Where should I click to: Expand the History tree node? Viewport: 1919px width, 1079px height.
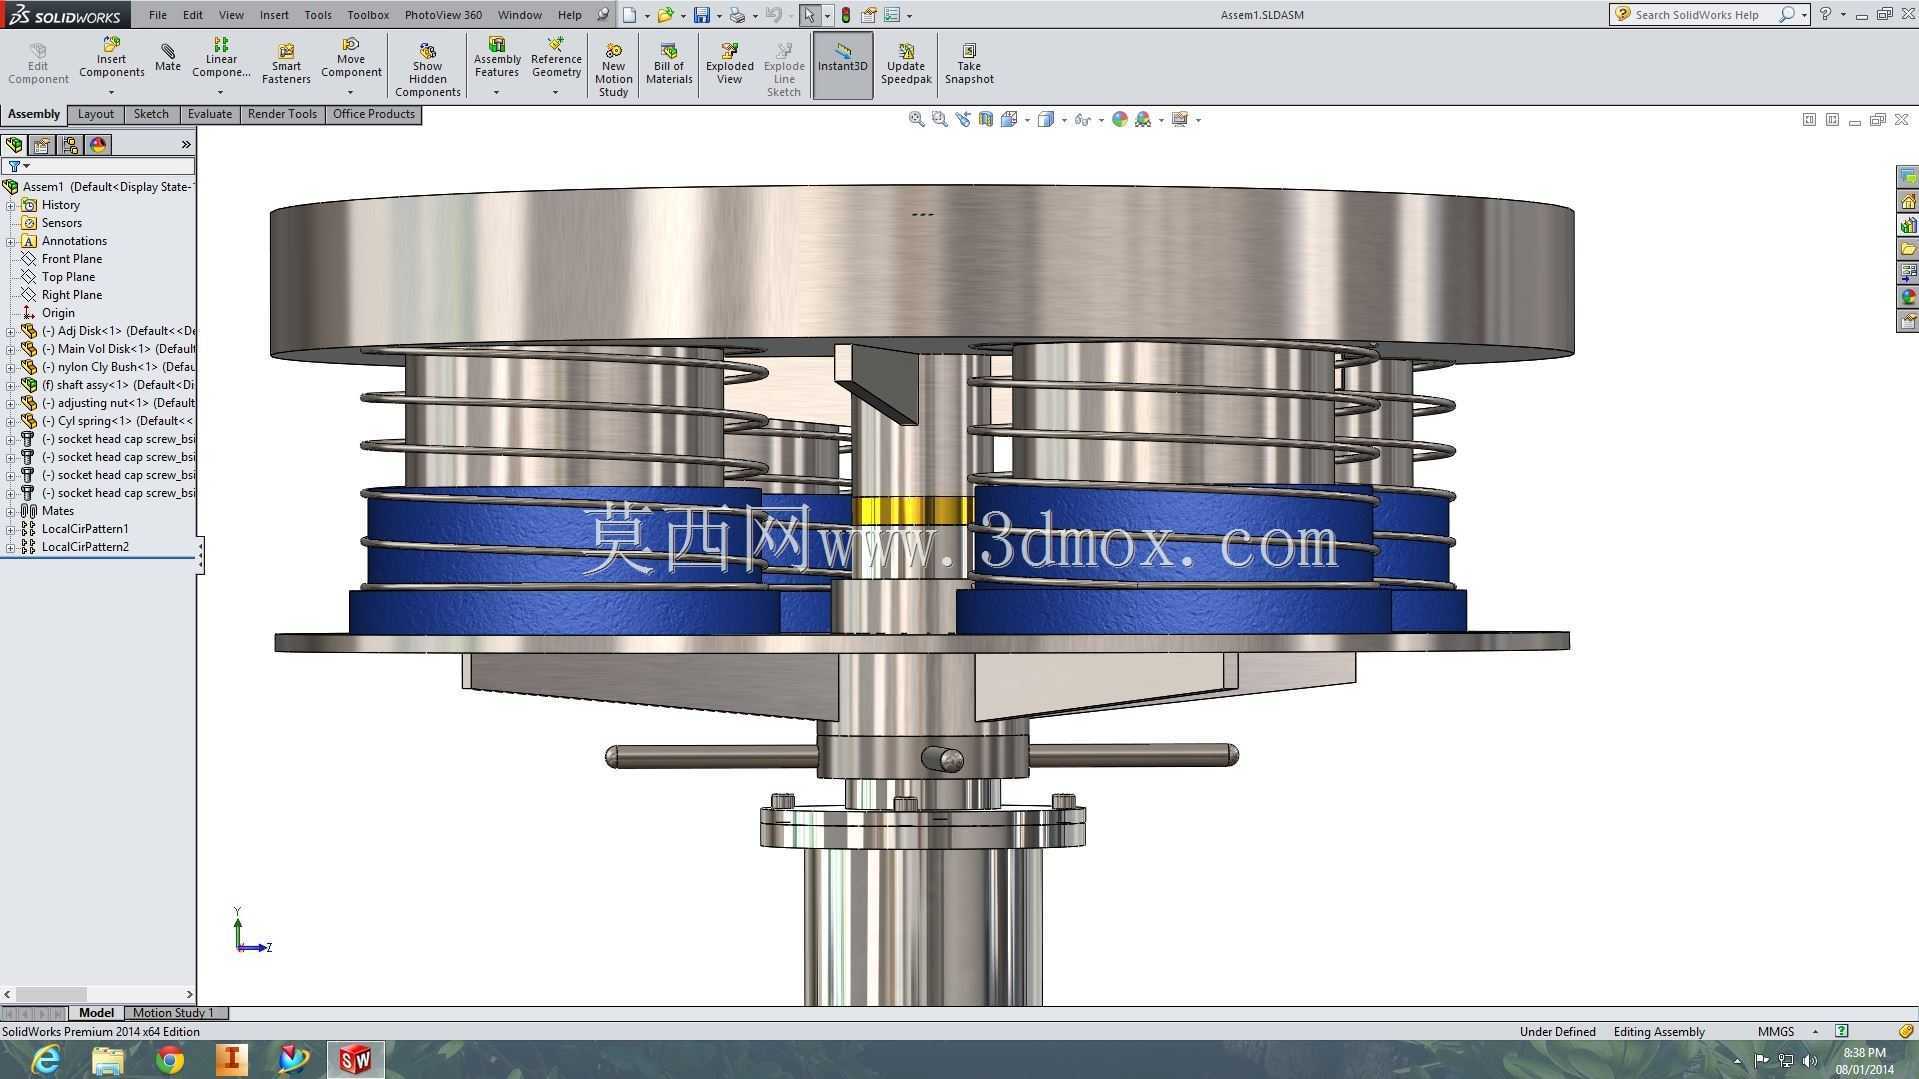click(11, 205)
